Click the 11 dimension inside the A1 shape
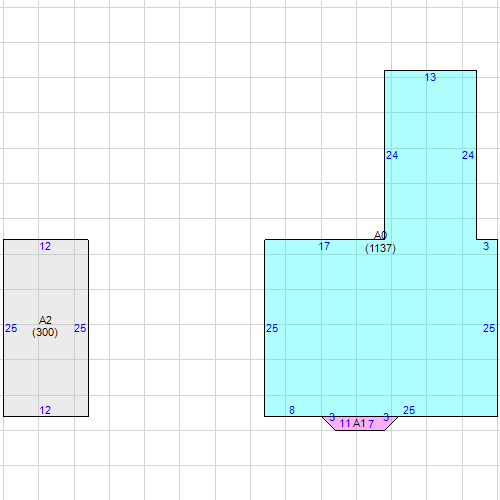Screen dimensions: 500x500 click(x=345, y=423)
